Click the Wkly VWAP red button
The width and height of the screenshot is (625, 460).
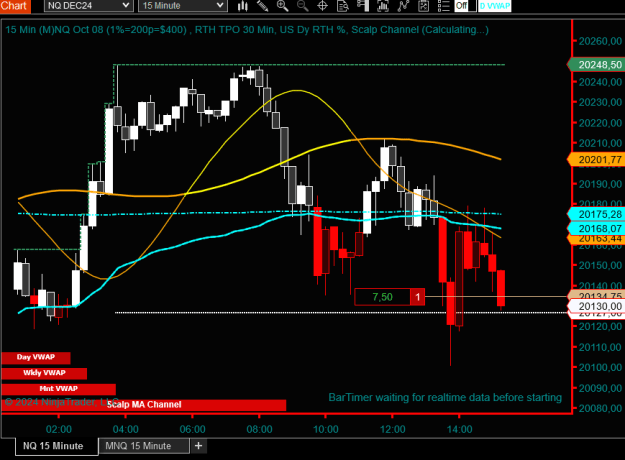coord(44,373)
